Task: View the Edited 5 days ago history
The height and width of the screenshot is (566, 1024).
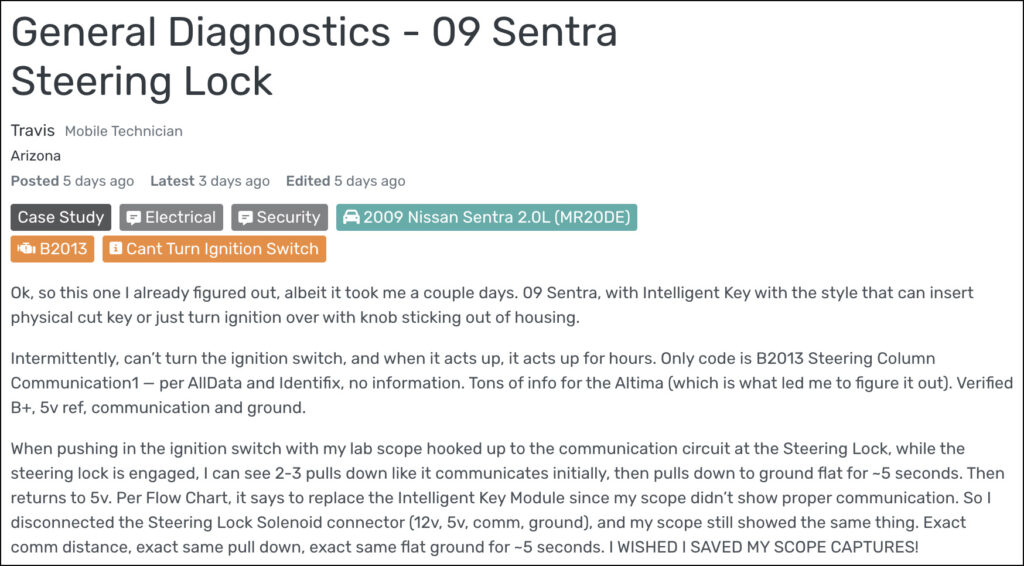Action: [345, 181]
